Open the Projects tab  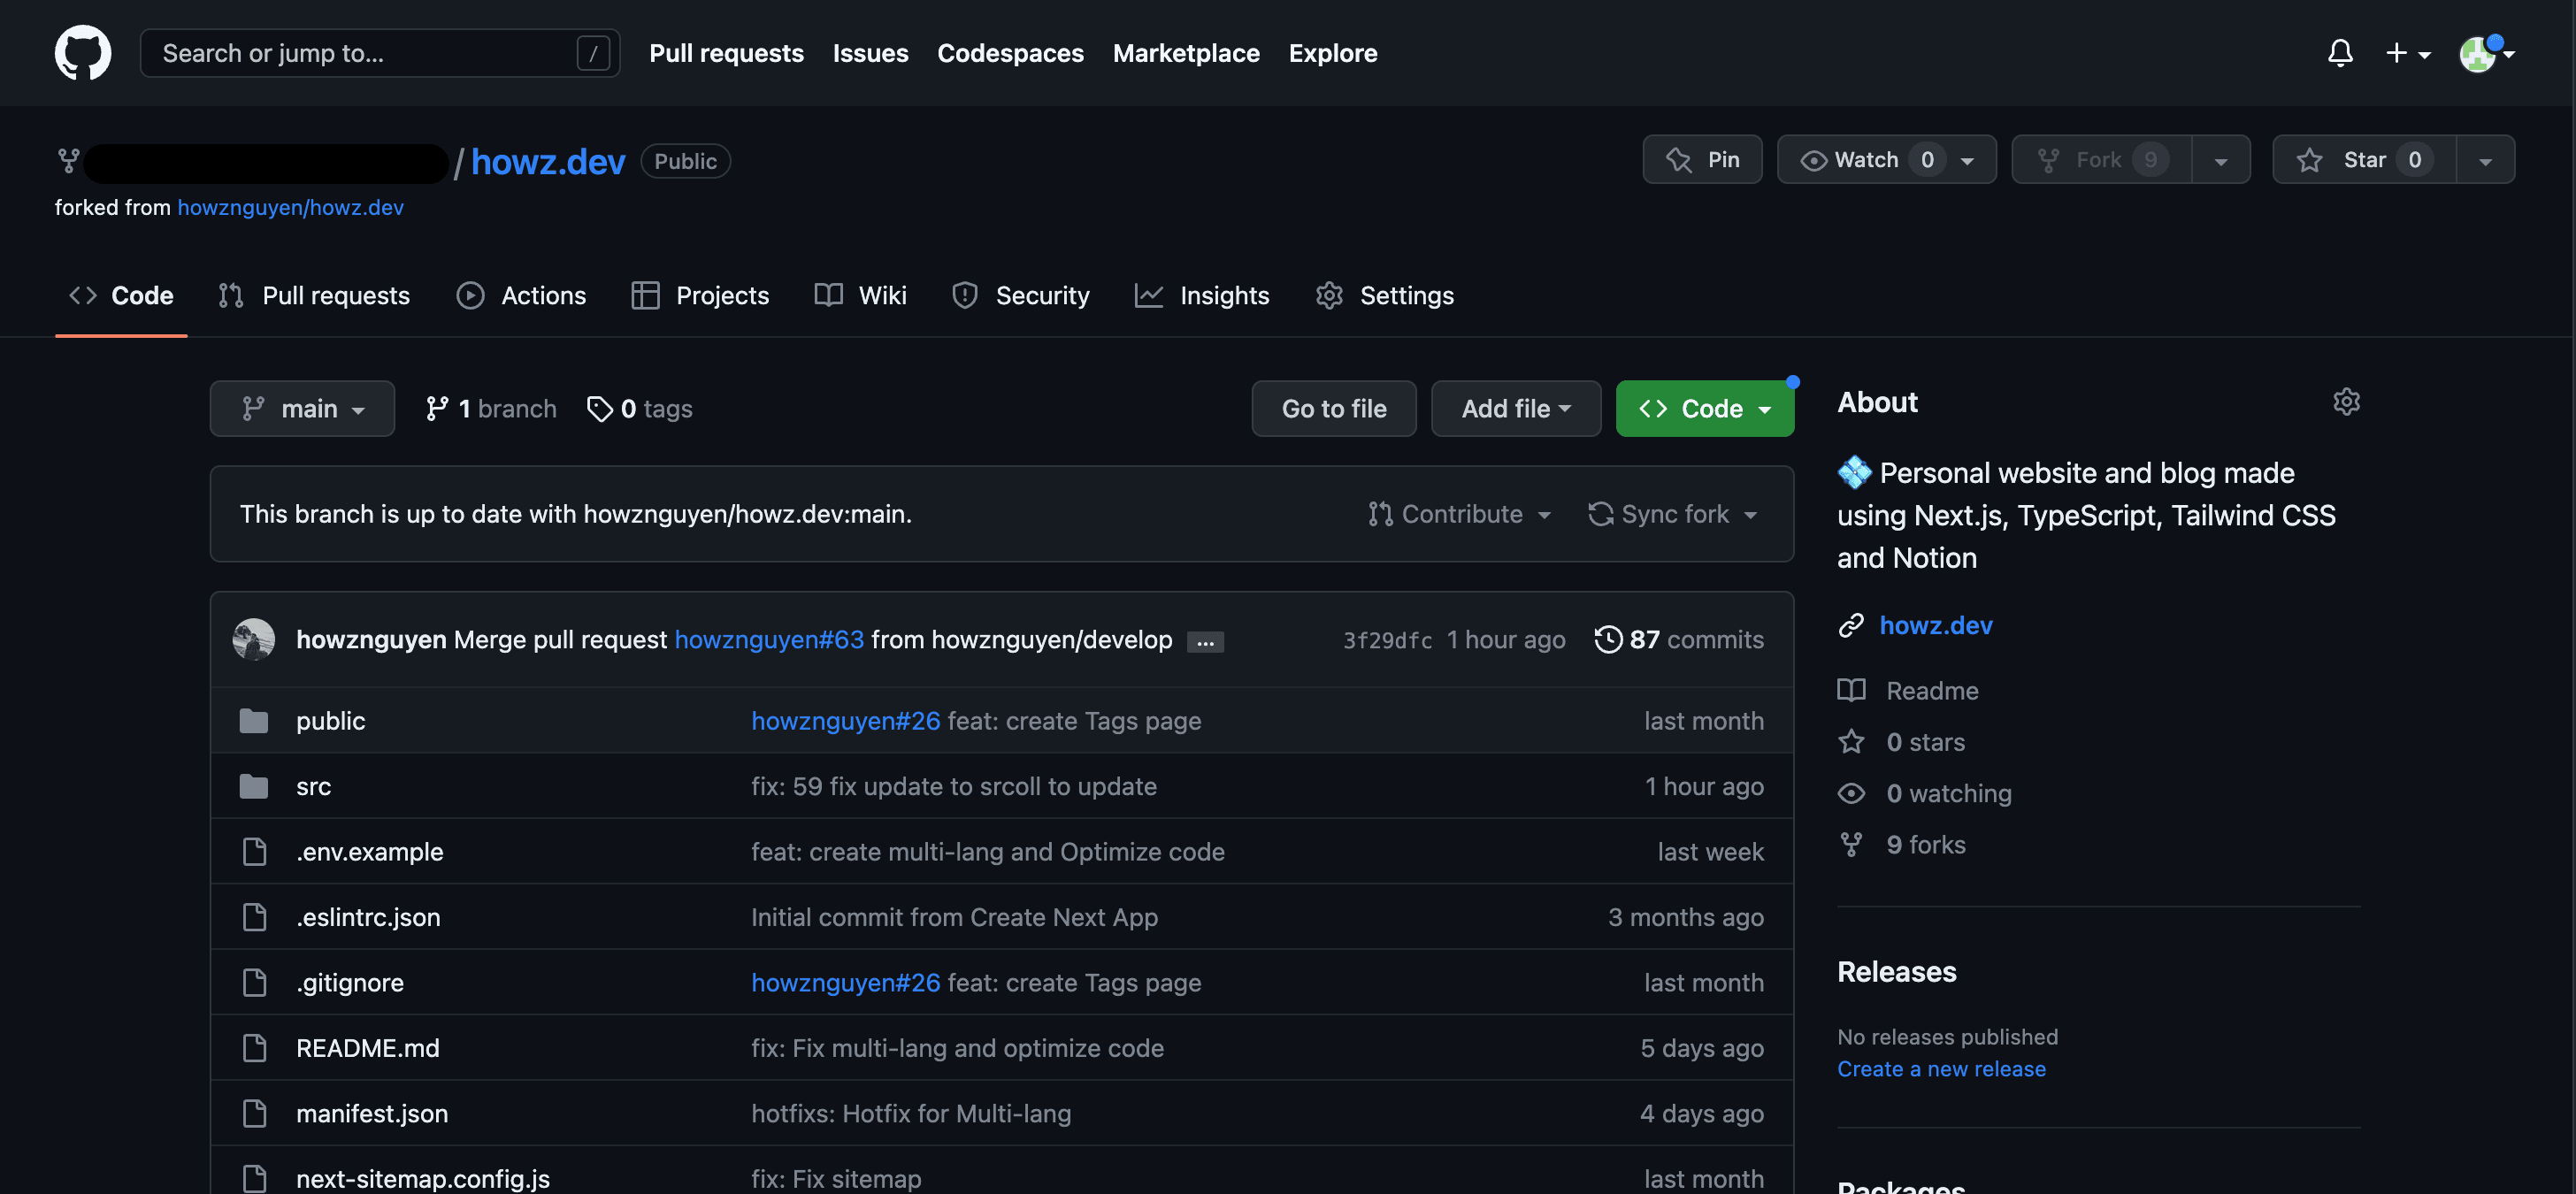(x=700, y=295)
